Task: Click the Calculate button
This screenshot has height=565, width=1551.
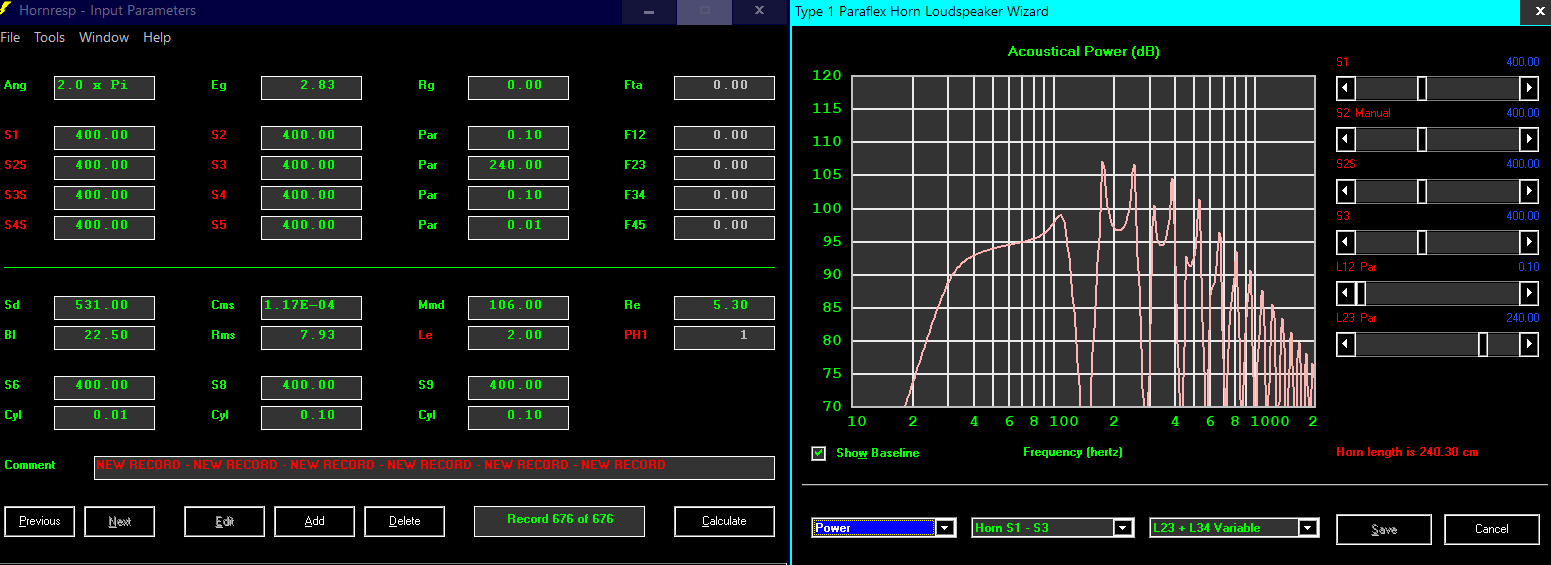Action: click(x=724, y=521)
